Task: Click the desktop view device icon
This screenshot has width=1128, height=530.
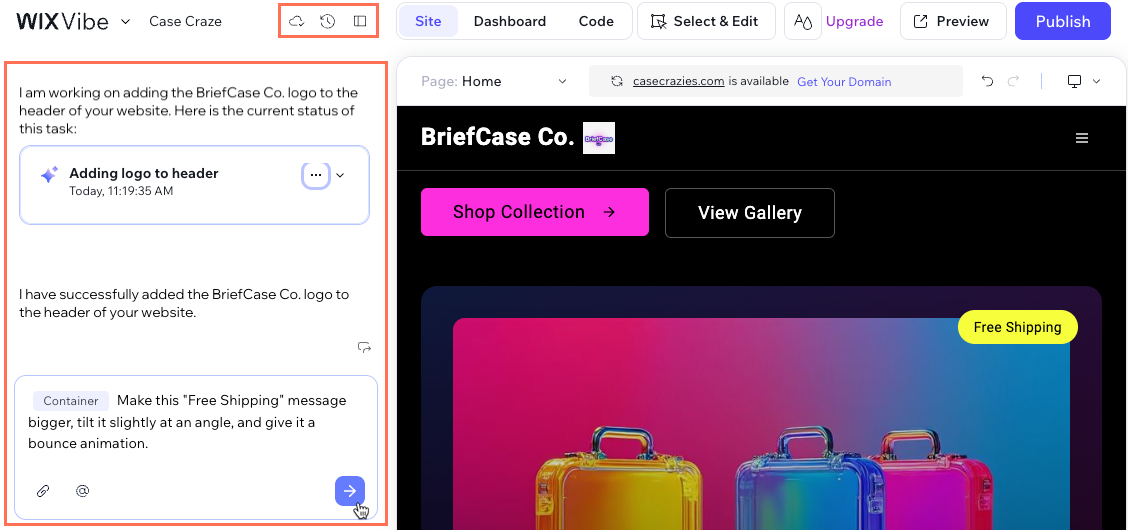Action: (x=1074, y=81)
